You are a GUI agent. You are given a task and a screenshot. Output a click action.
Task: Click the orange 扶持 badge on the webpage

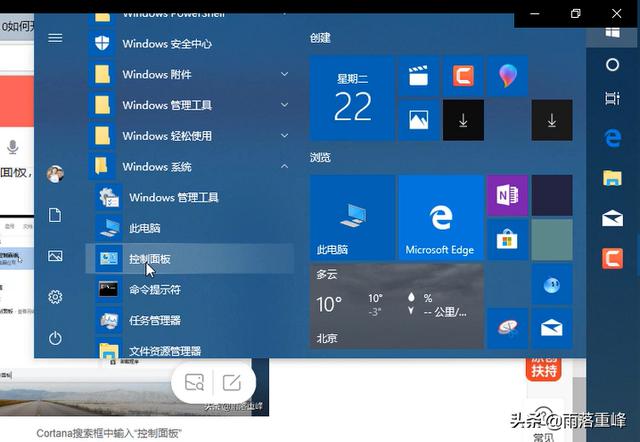coord(544,369)
